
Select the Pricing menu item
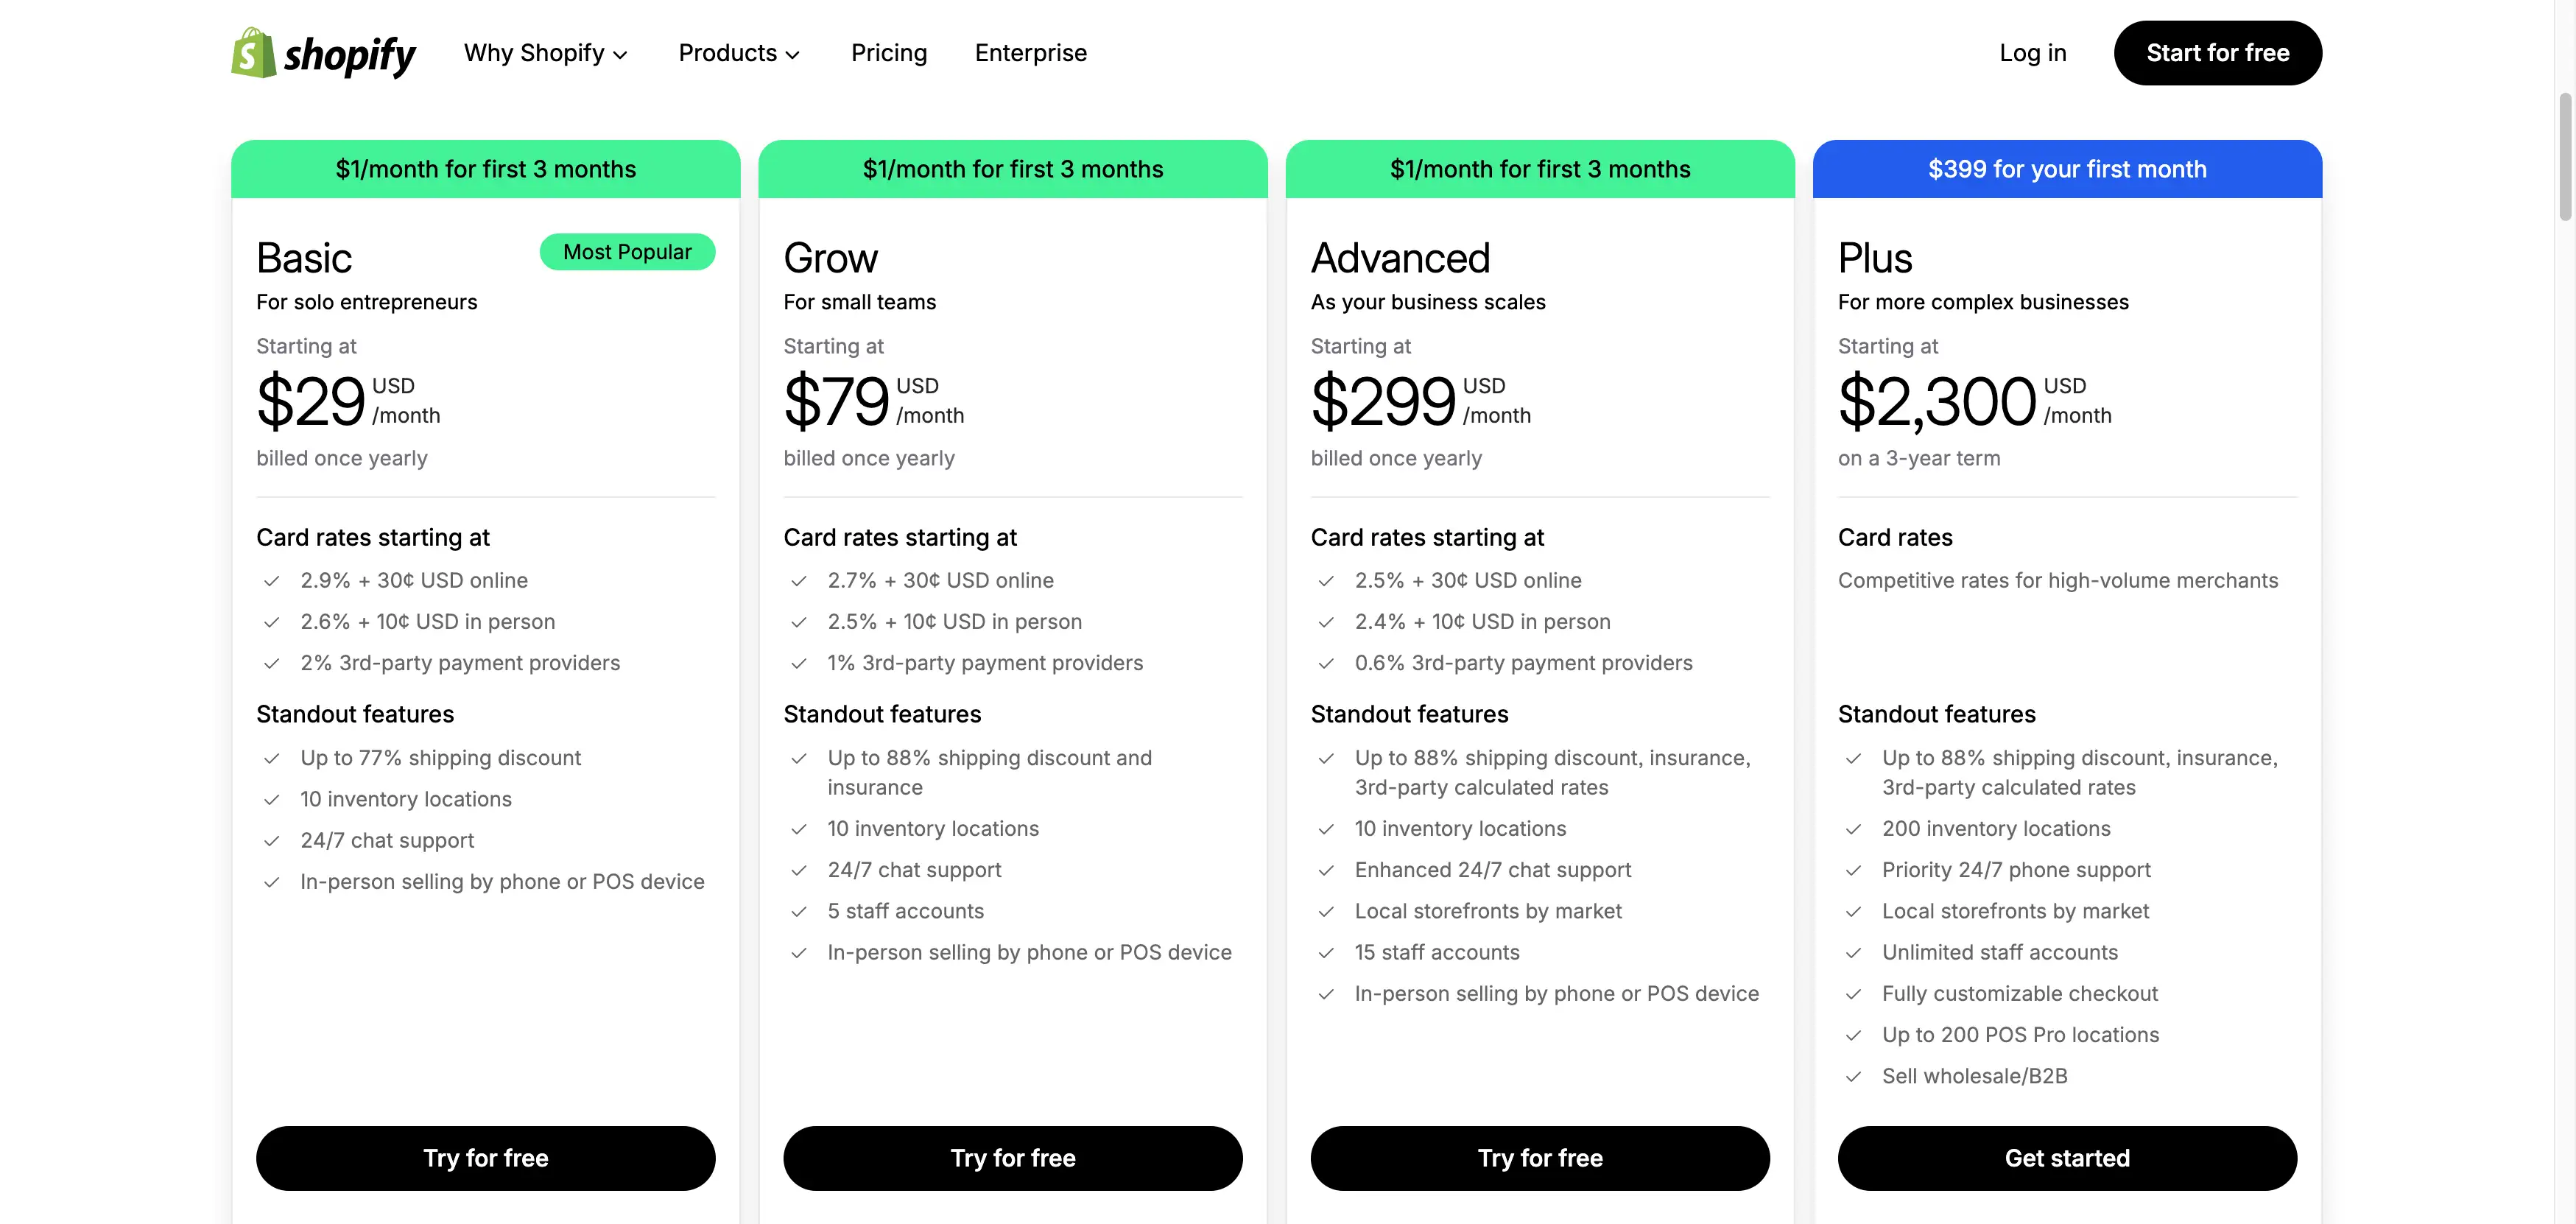889,53
